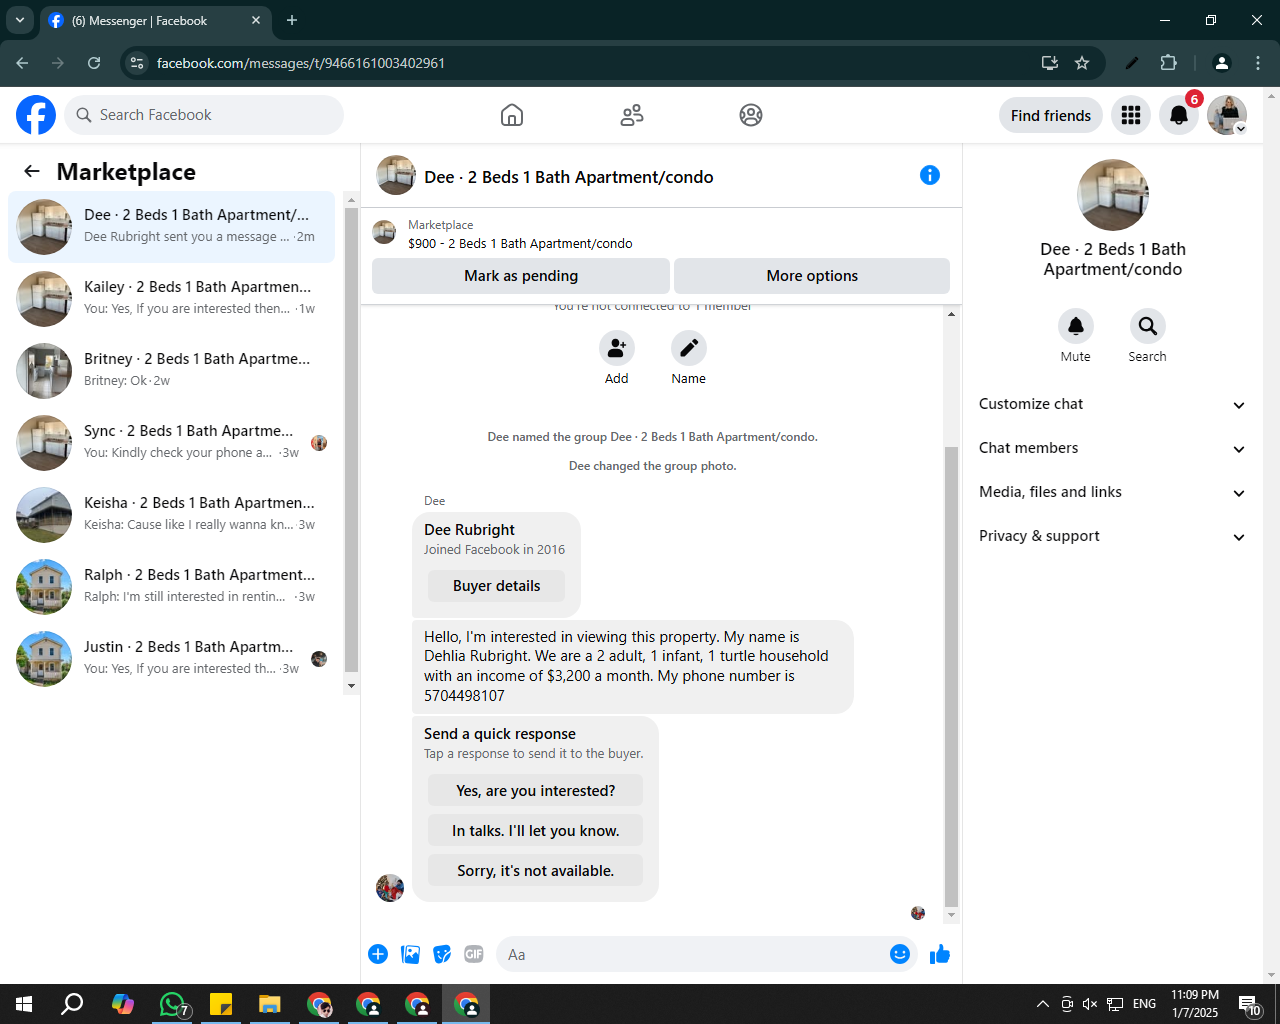The height and width of the screenshot is (1024, 1280).
Task: Attach a photo file icon
Action: [x=410, y=954]
